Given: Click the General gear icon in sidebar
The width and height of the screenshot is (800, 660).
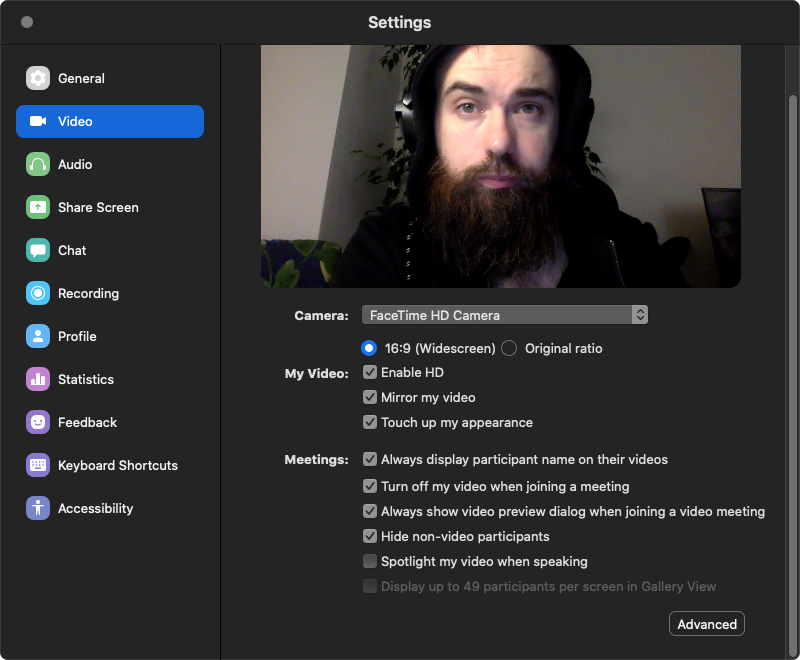Looking at the screenshot, I should [38, 78].
